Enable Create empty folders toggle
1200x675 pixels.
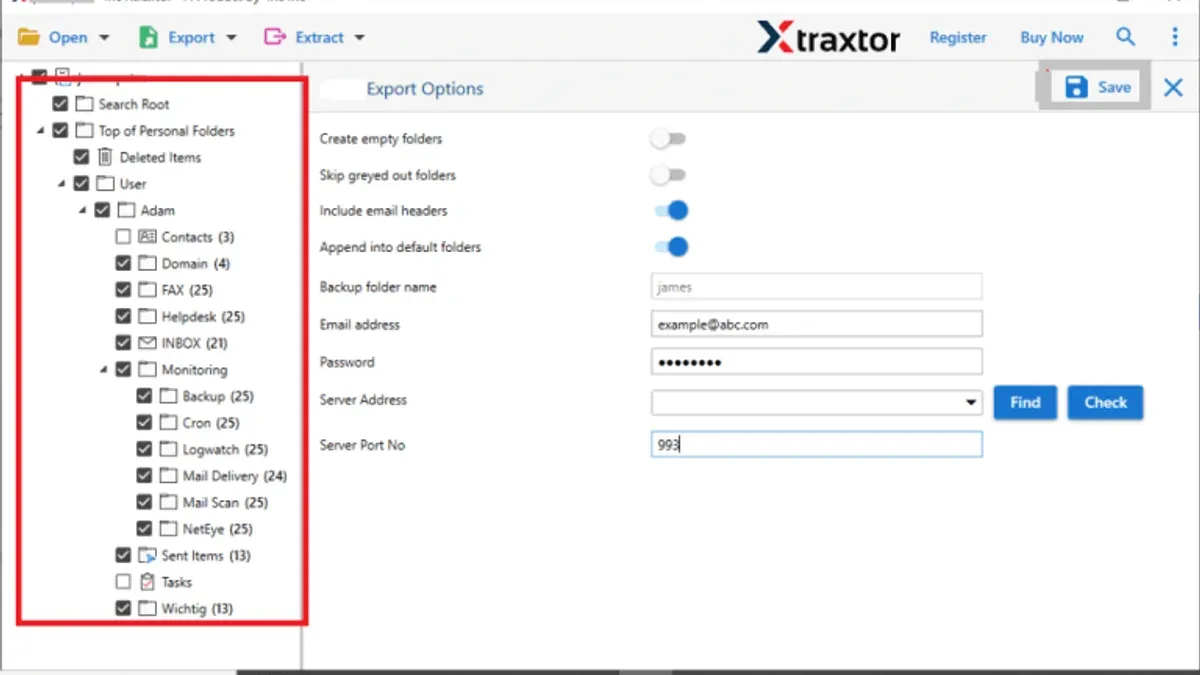[668, 138]
